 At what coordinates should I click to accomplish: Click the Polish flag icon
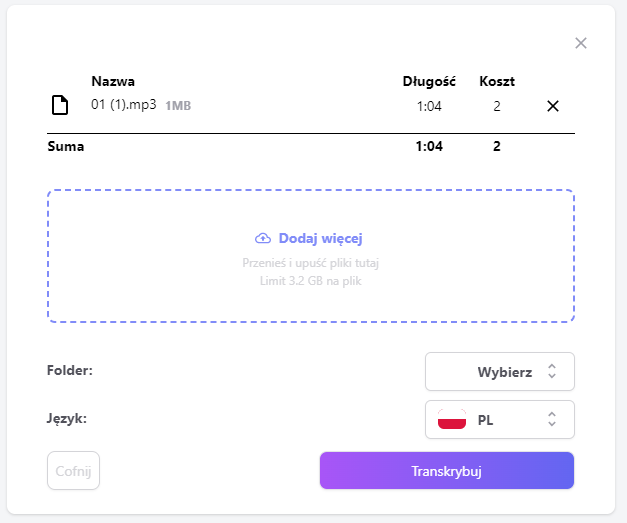pyautogui.click(x=452, y=419)
